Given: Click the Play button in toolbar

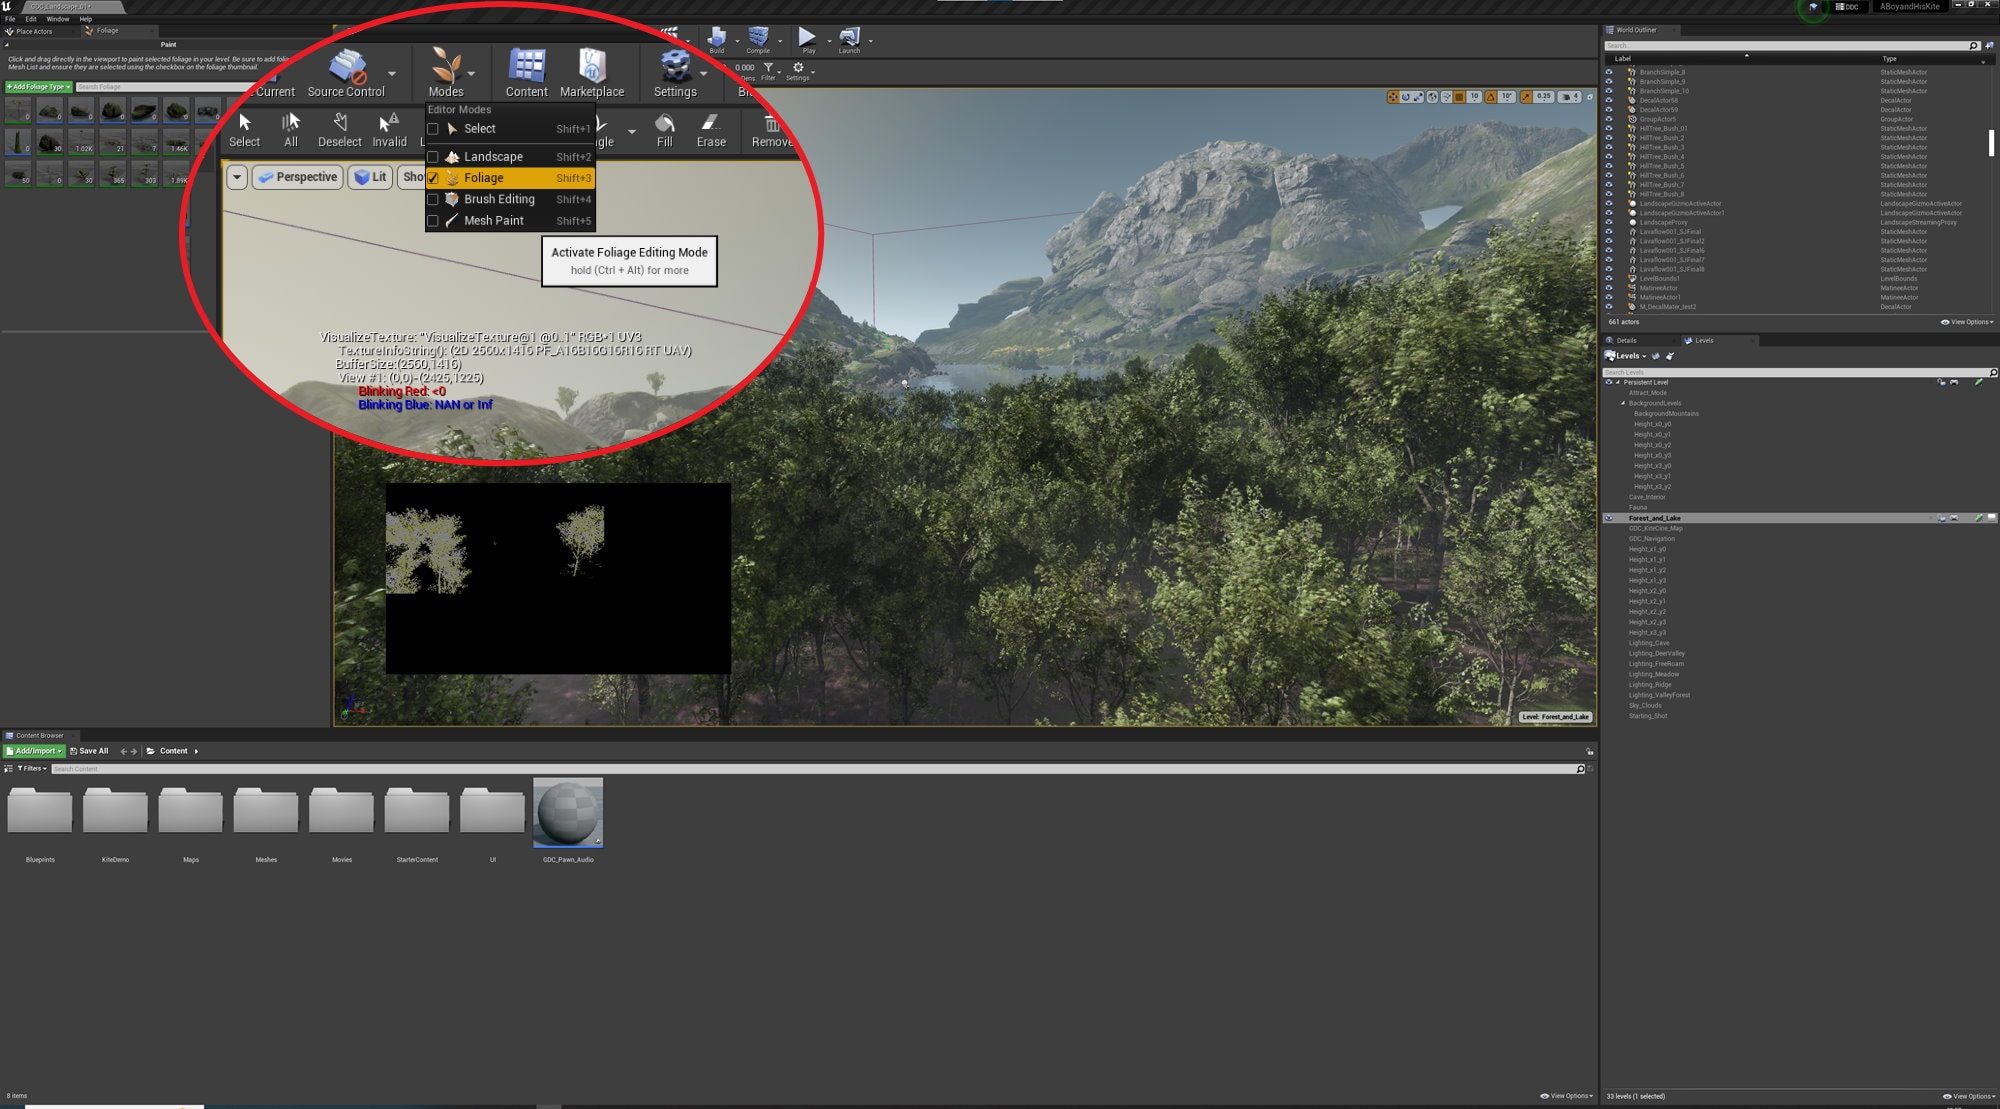Looking at the screenshot, I should tap(807, 38).
